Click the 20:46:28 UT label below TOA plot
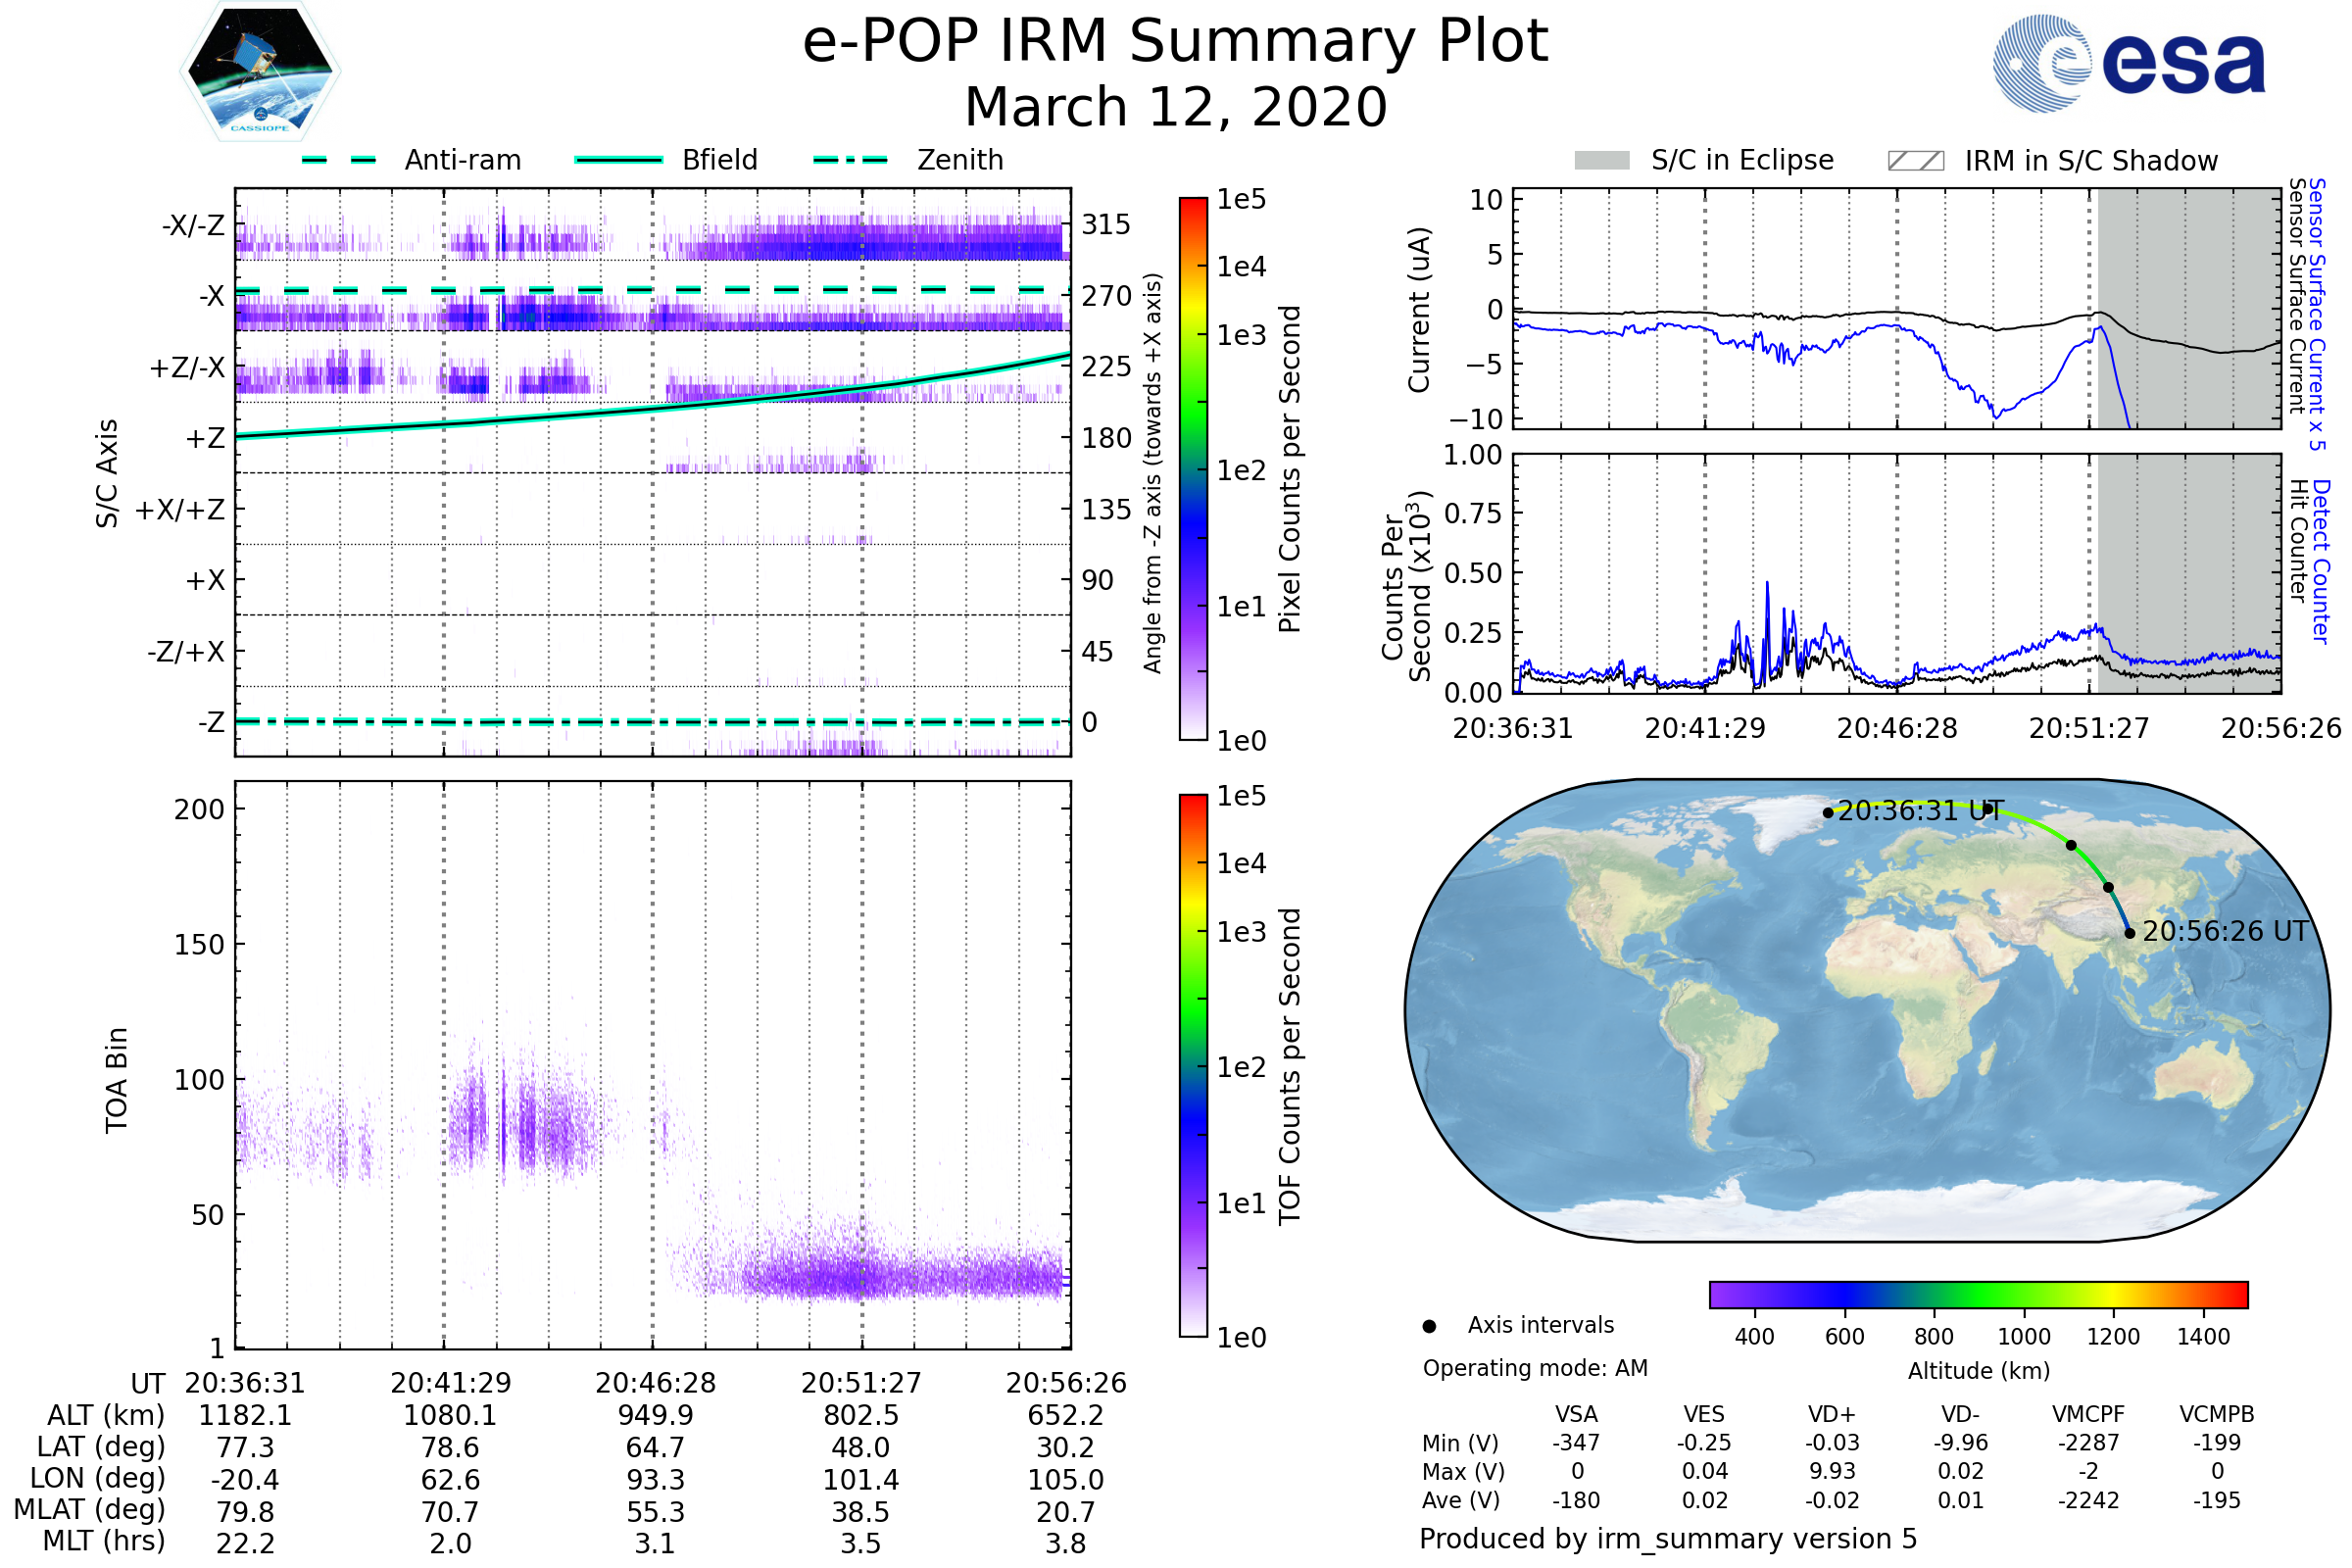Screen dimensions: 2352x1568 655,1383
